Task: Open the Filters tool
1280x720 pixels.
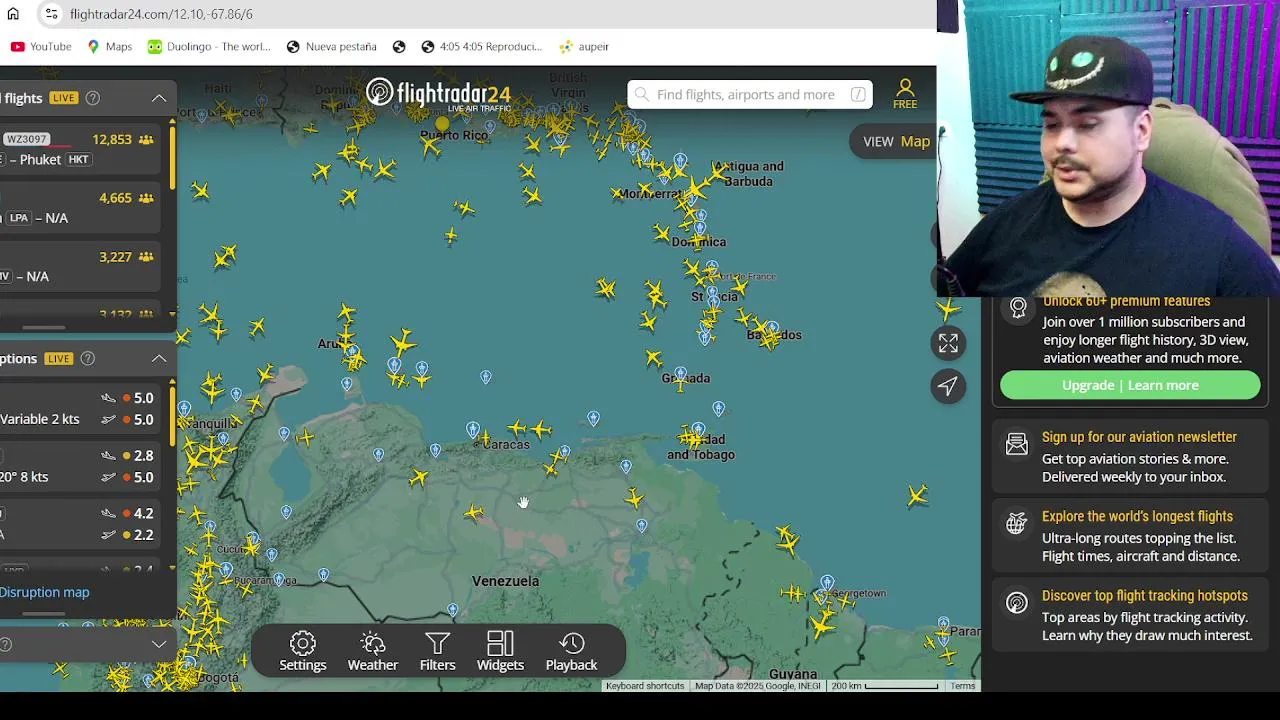Action: click(437, 652)
